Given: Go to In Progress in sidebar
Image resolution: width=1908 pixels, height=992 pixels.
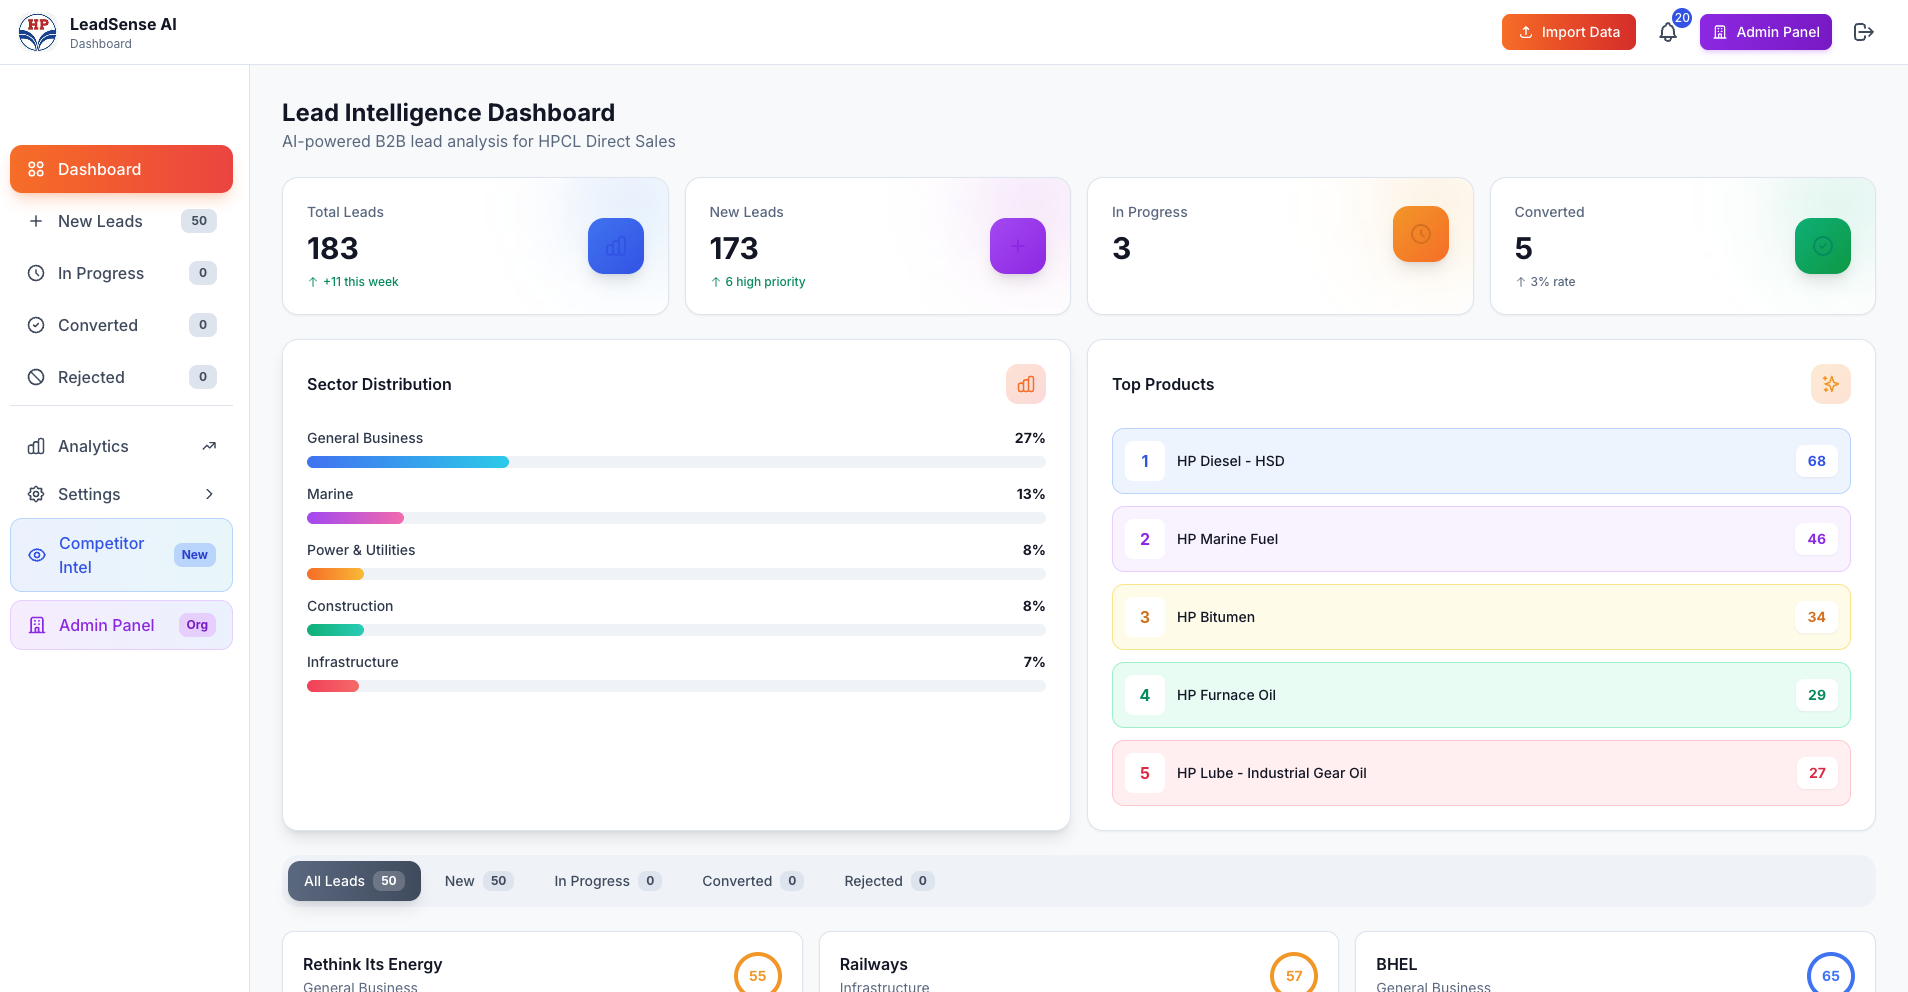Looking at the screenshot, I should pos(121,273).
